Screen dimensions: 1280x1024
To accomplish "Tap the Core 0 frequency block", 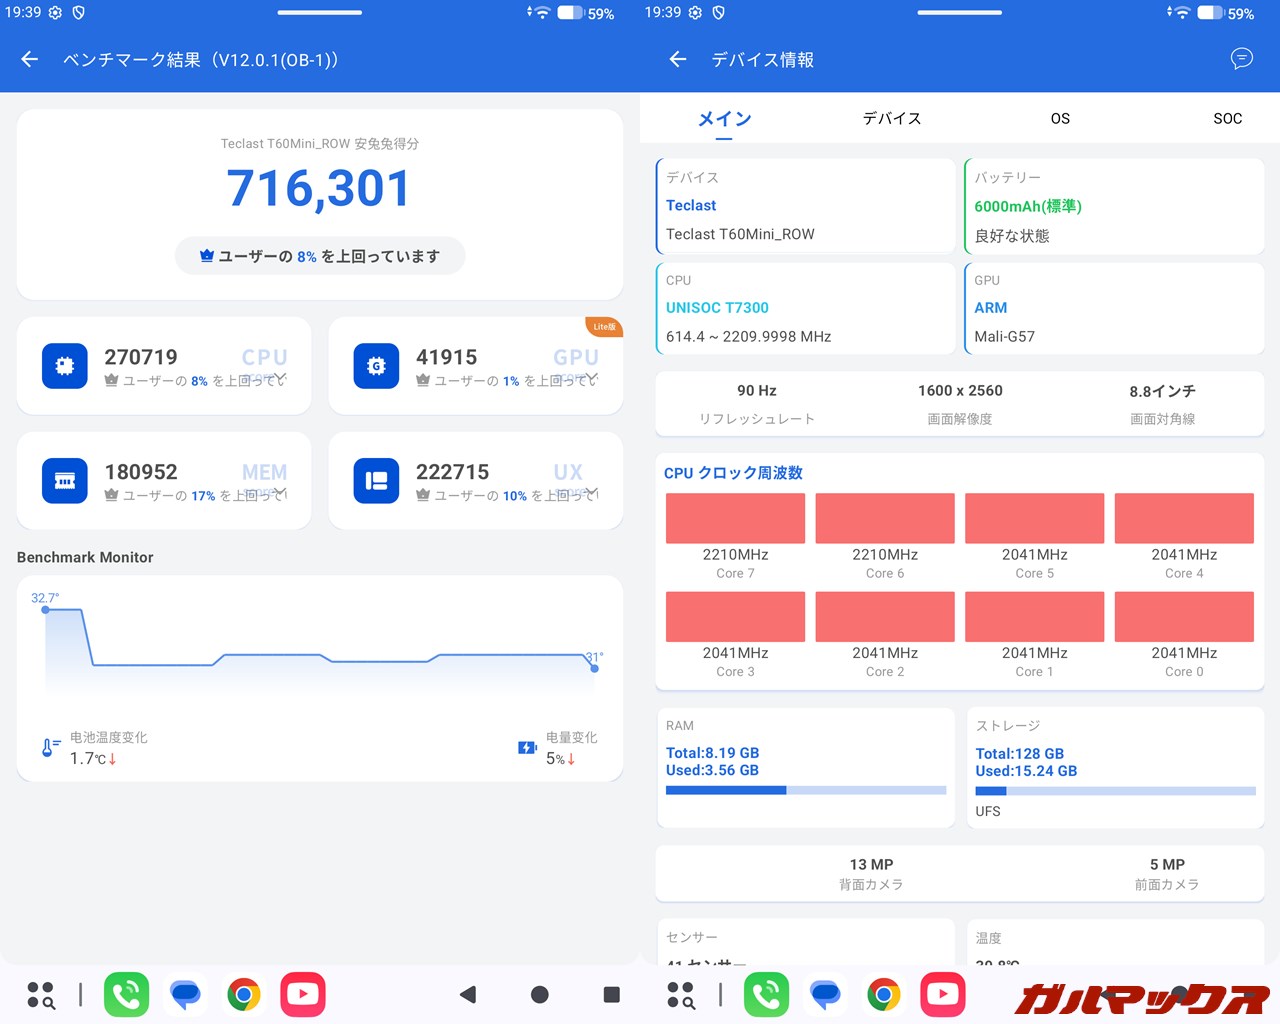I will 1184,616.
